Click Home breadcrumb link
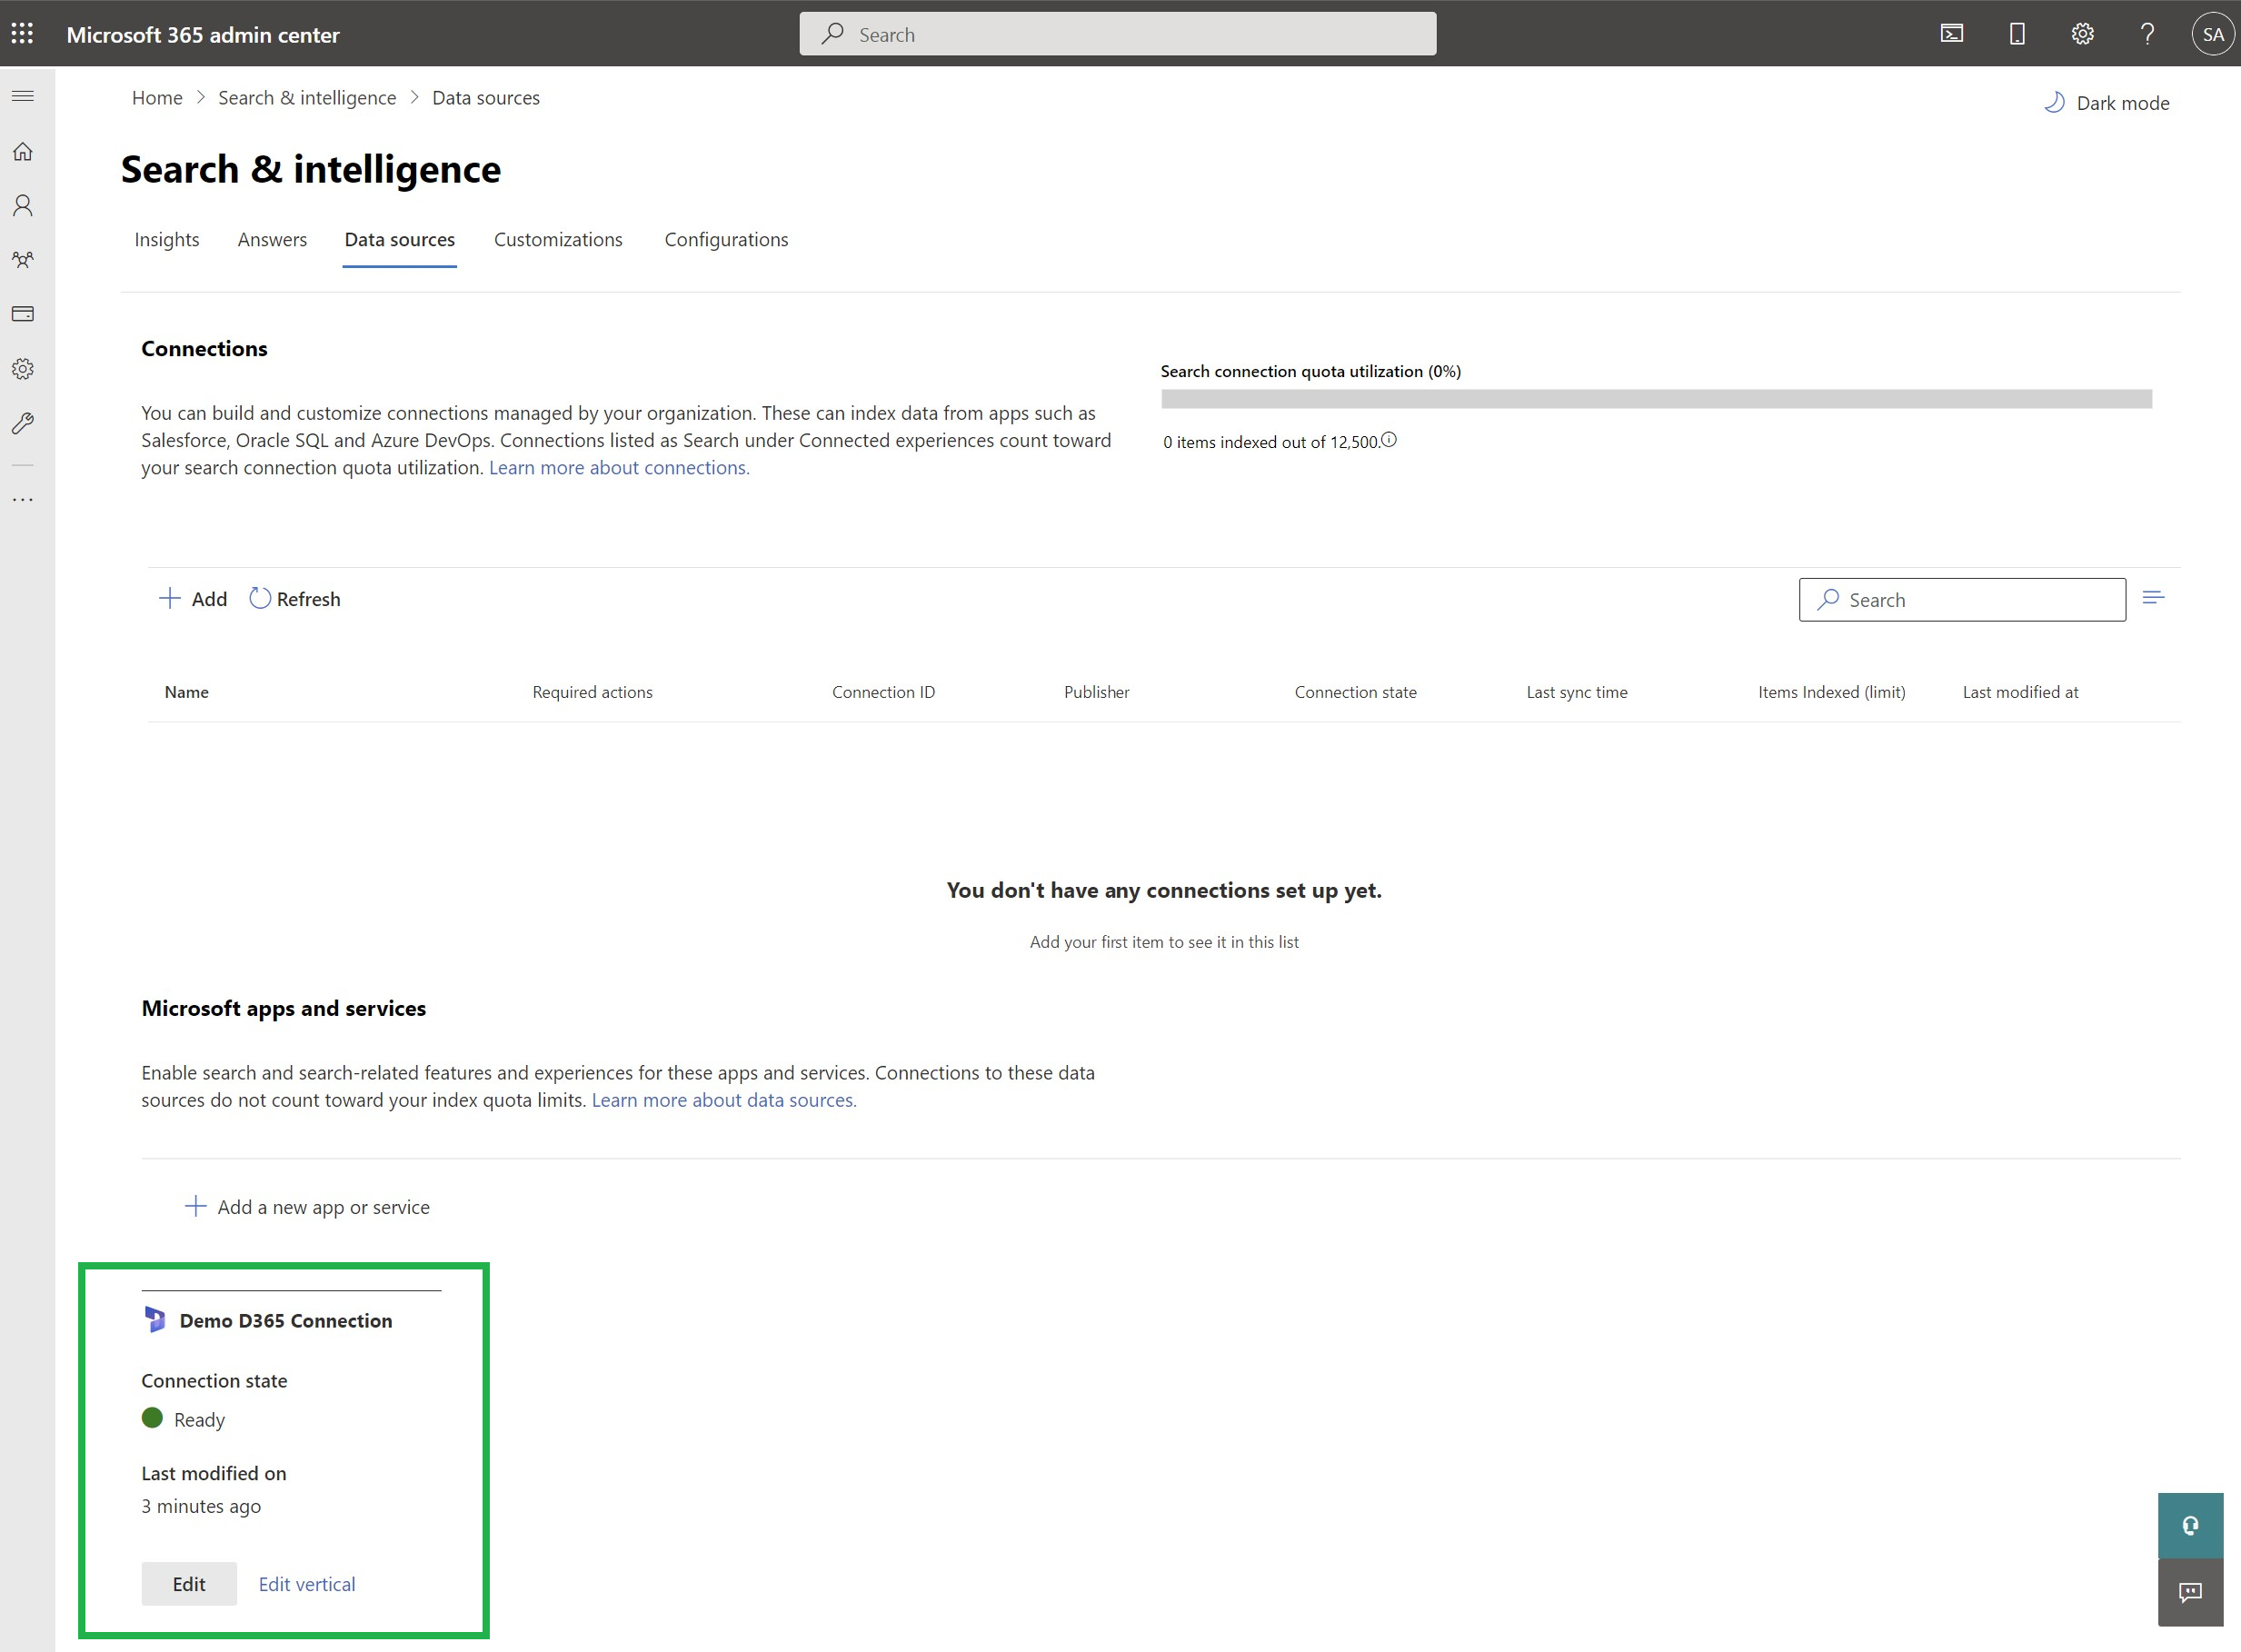2241x1652 pixels. click(x=157, y=98)
